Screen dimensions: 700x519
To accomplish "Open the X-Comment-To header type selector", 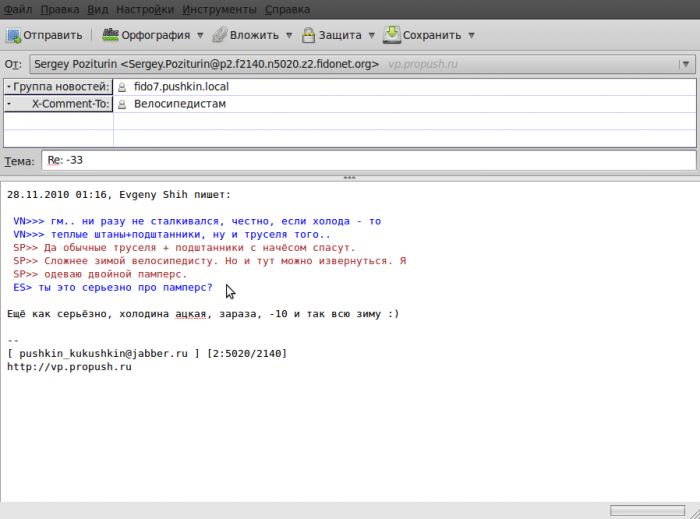I will (x=58, y=104).
